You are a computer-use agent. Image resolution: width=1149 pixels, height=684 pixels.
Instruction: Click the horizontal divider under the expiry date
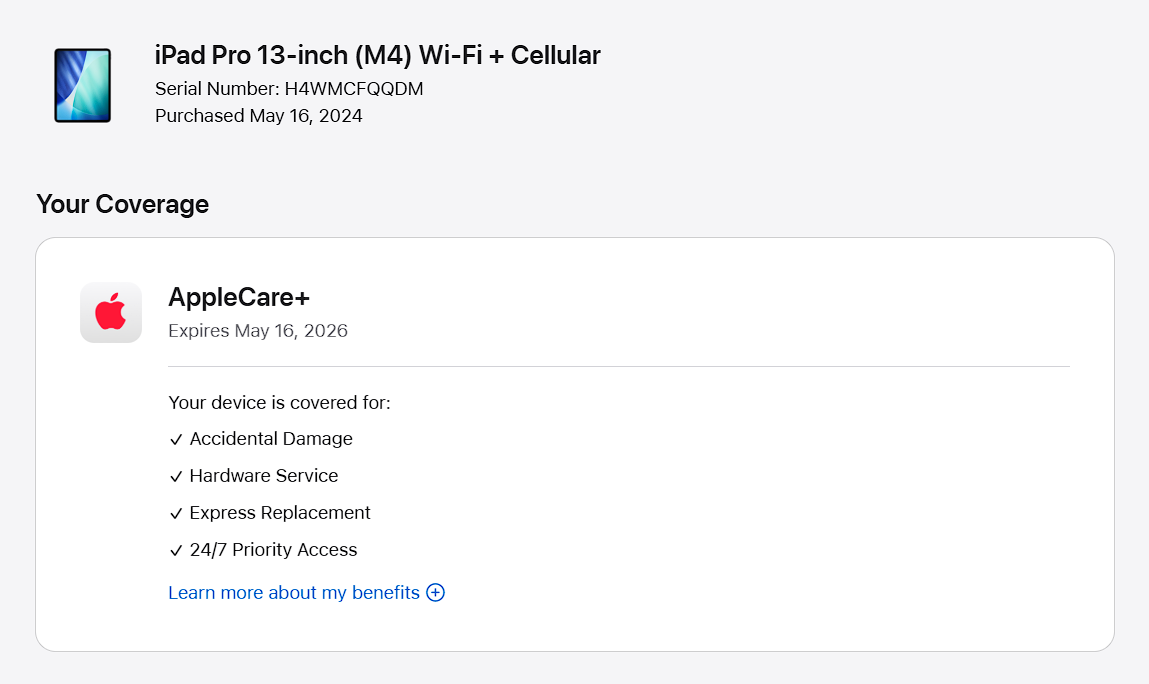click(x=618, y=367)
